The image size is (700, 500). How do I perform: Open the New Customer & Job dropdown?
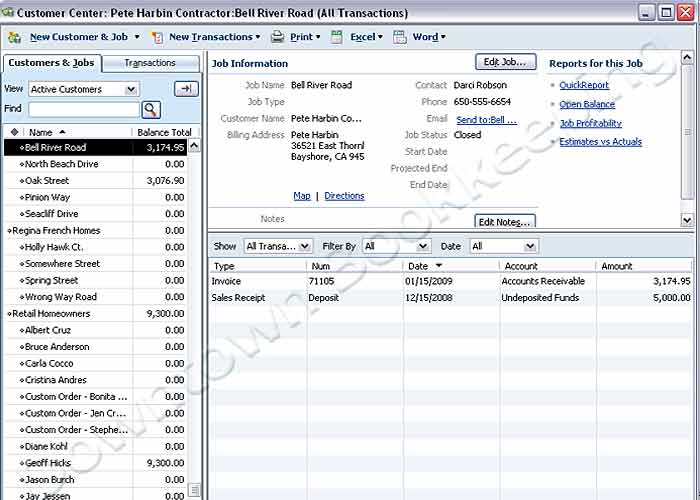tap(137, 37)
